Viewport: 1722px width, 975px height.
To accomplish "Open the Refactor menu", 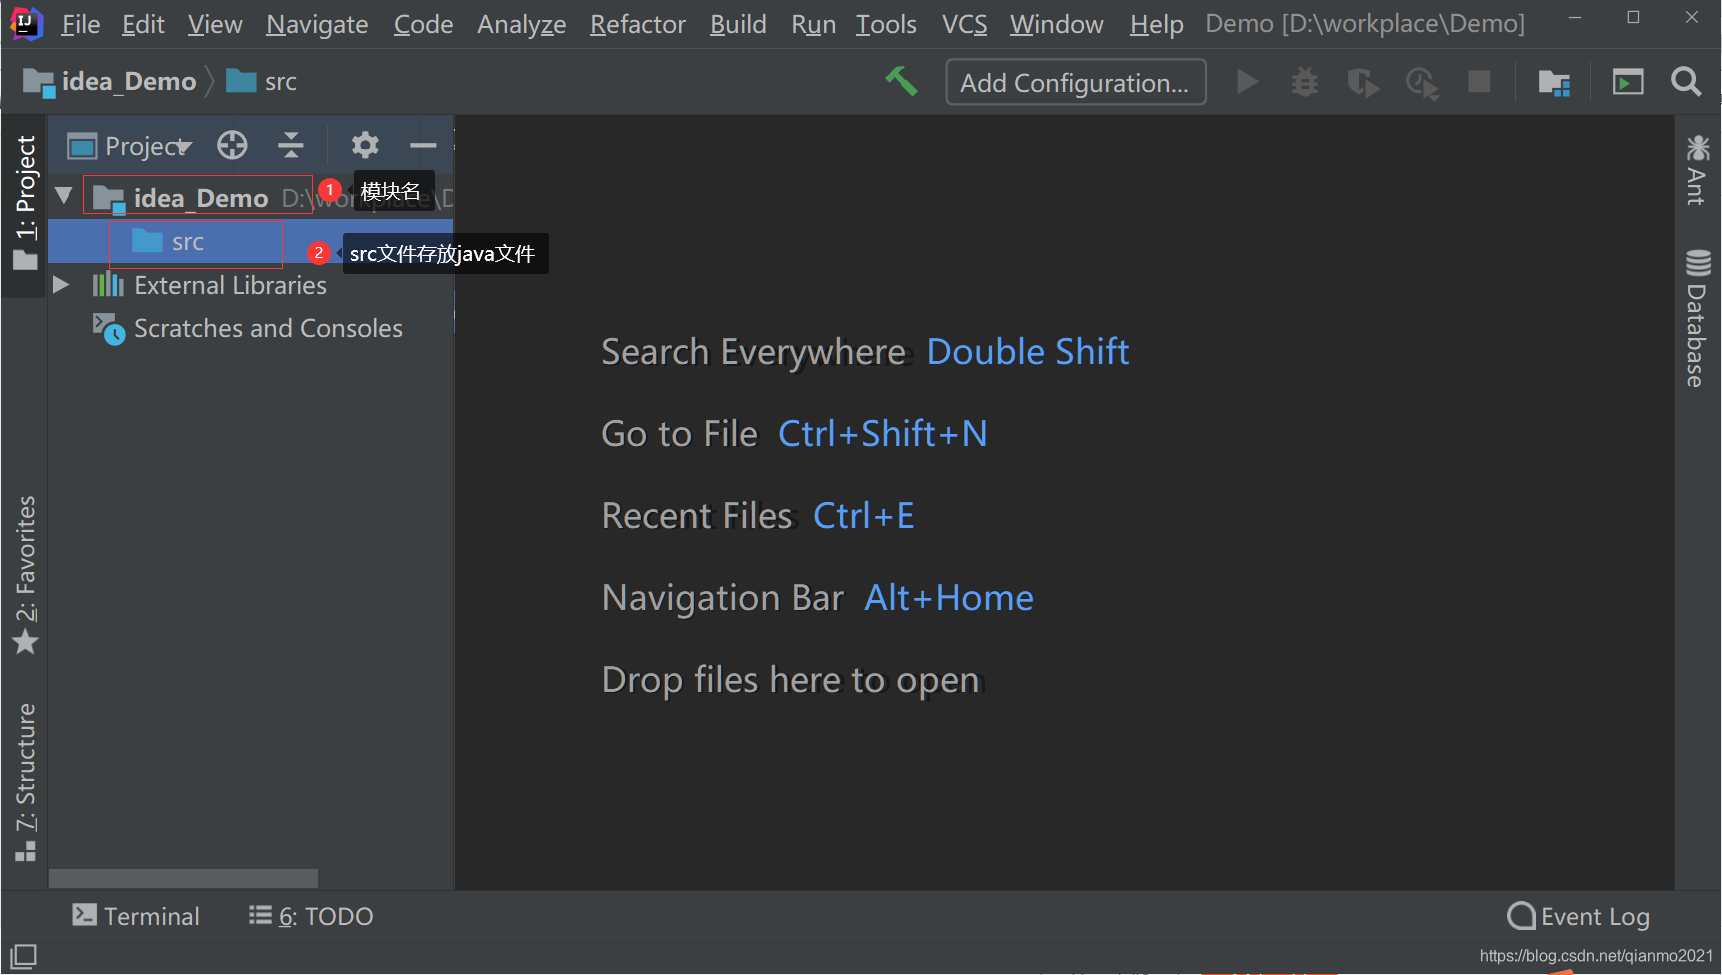I will 637,24.
